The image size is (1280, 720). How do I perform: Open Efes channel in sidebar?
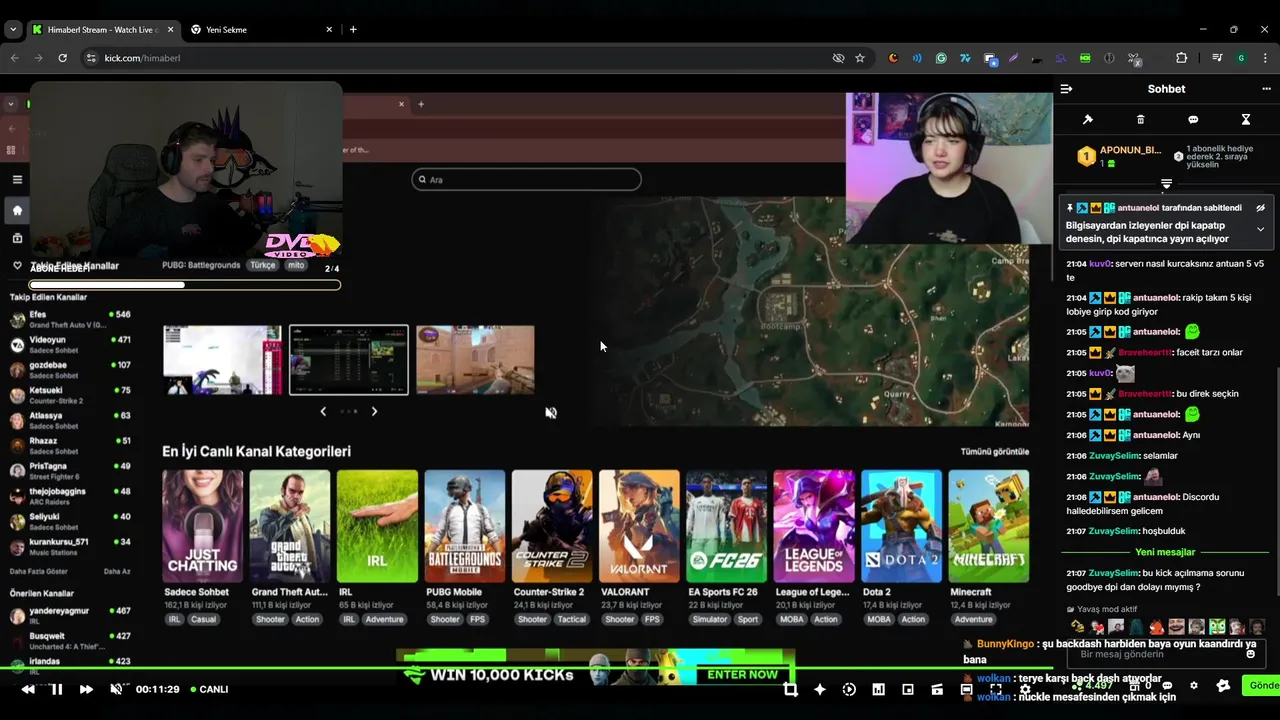68,319
